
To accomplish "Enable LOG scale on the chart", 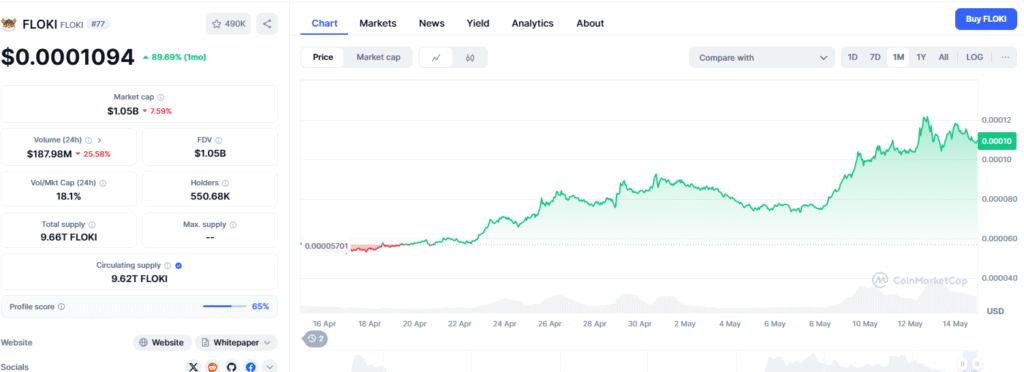I will coord(974,57).
